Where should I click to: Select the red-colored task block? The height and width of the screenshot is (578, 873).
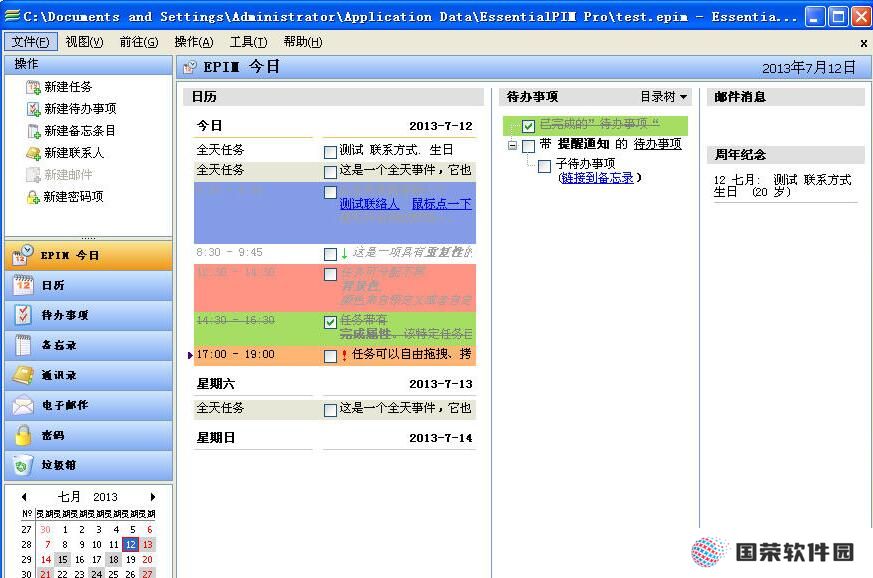(x=335, y=287)
